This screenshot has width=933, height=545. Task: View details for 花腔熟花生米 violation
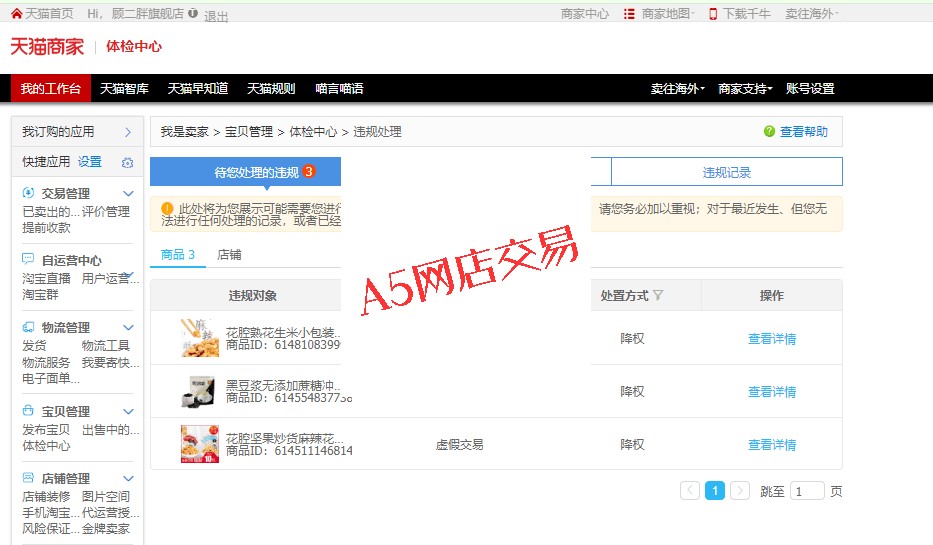[772, 339]
